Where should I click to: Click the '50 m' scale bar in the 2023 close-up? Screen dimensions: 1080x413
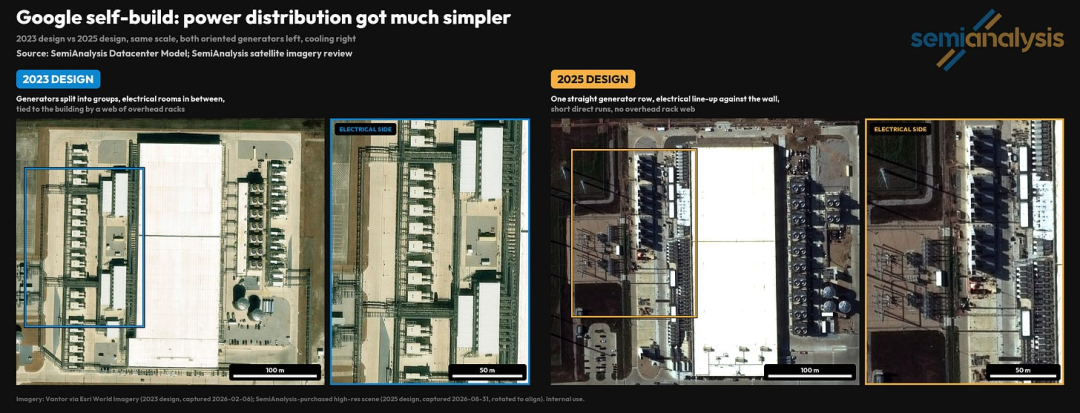coord(488,372)
